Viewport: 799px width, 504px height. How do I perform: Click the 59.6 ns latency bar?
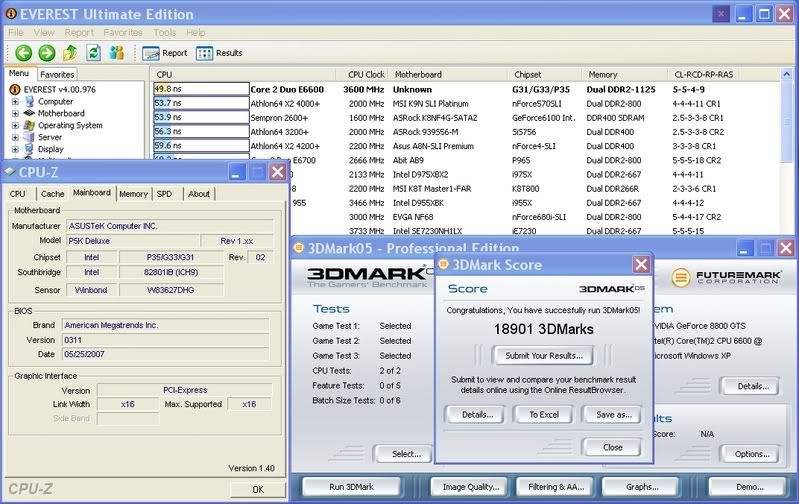(x=201, y=146)
